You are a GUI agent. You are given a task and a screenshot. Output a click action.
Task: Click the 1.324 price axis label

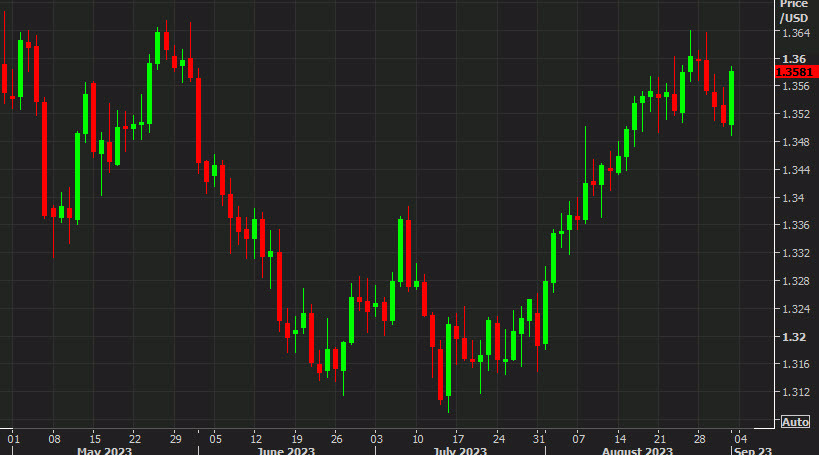coord(796,309)
